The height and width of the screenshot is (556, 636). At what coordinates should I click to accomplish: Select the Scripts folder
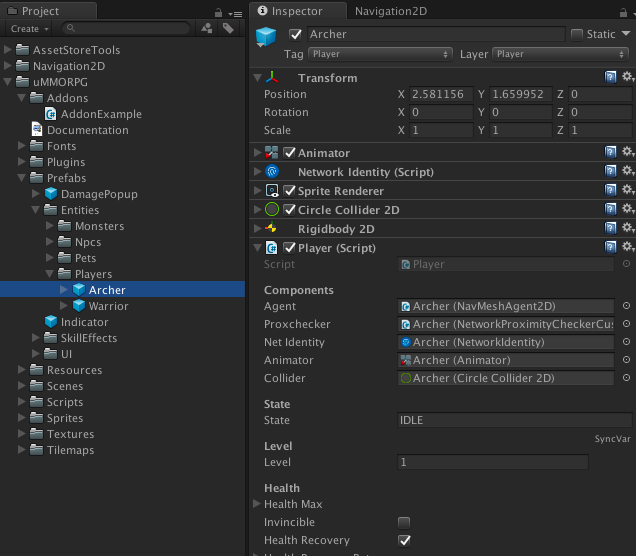coord(57,402)
